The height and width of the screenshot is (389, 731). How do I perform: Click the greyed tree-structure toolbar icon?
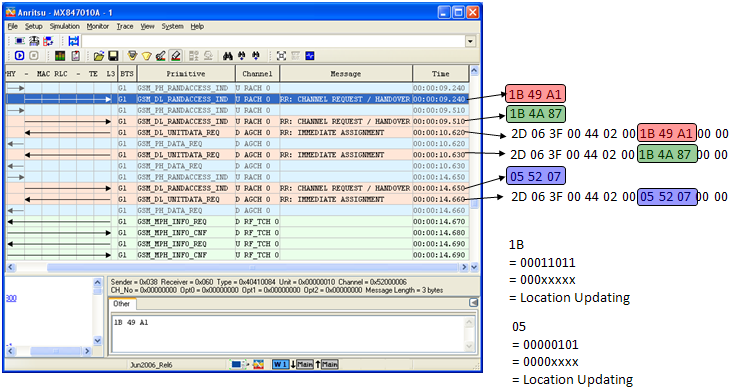(208, 56)
